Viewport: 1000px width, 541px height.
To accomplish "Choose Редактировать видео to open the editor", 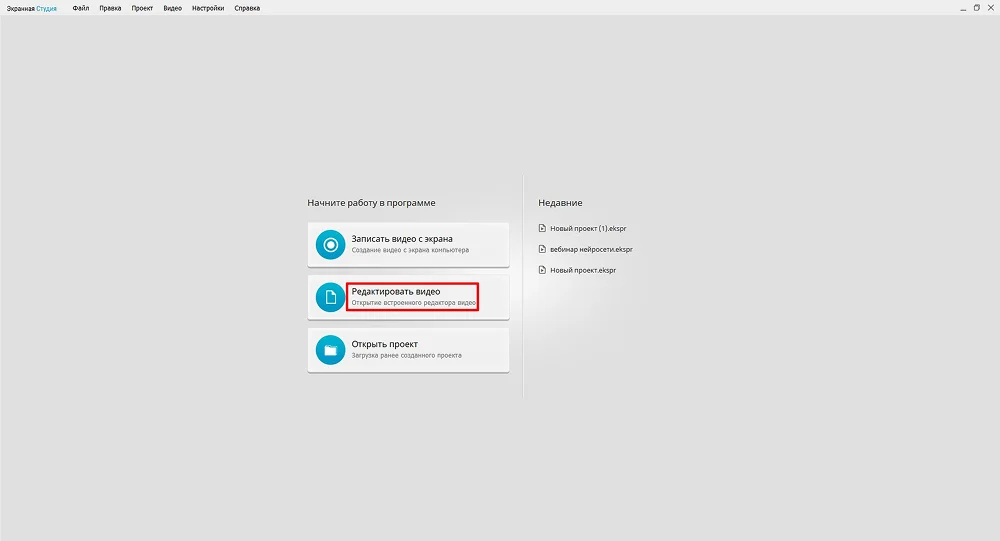I will click(412, 296).
